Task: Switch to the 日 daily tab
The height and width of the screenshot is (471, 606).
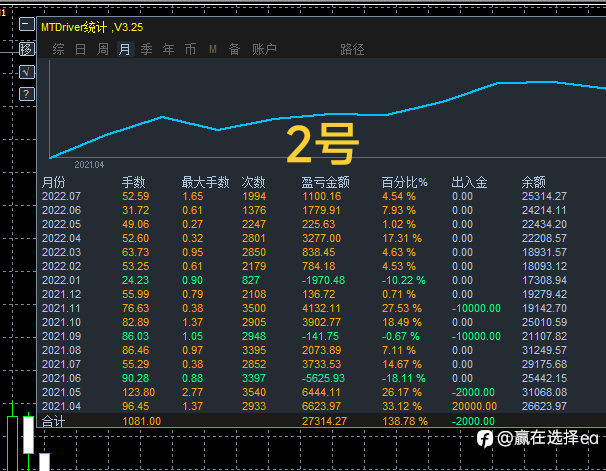Action: point(80,49)
